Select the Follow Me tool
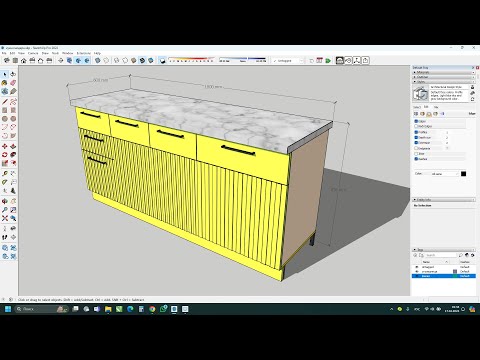480x360 pixels. 13,155
